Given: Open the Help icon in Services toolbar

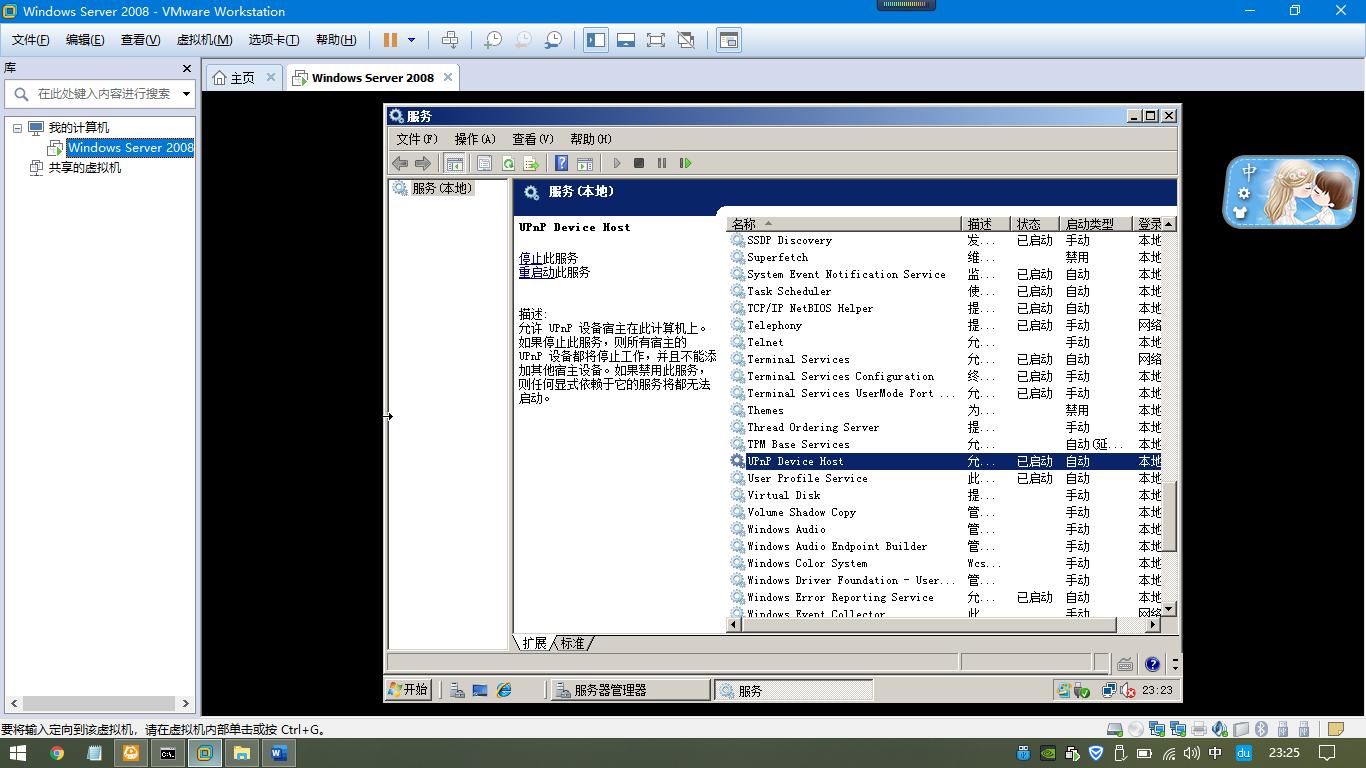Looking at the screenshot, I should [x=561, y=163].
